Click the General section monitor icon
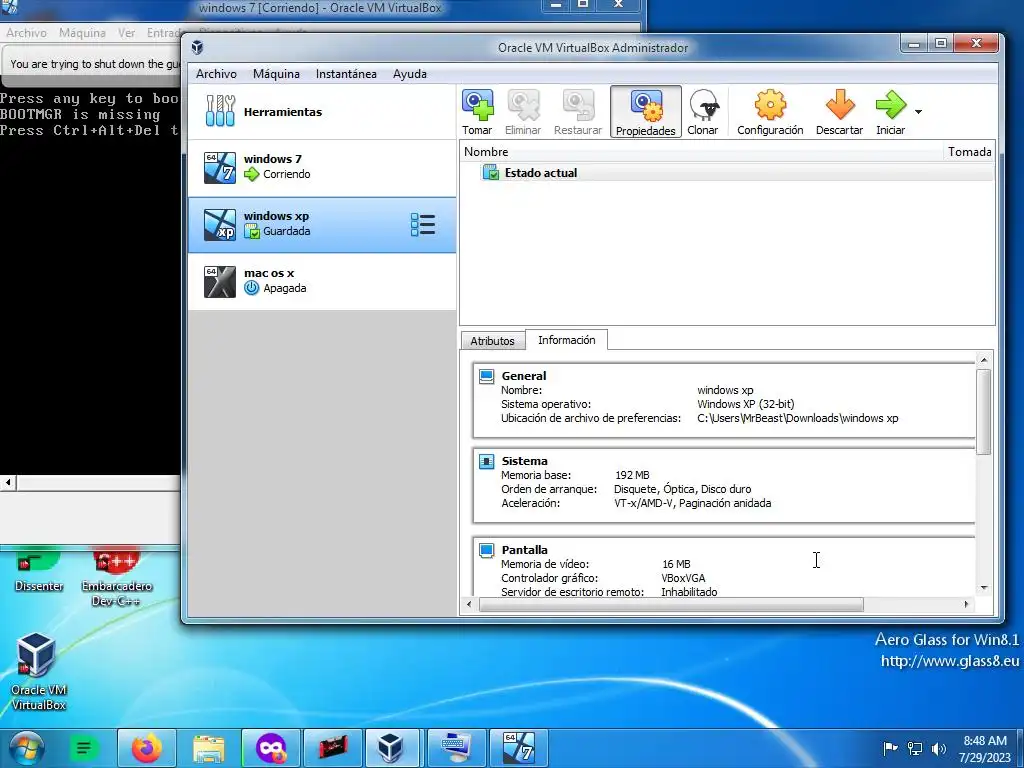The image size is (1024, 768). [487, 376]
